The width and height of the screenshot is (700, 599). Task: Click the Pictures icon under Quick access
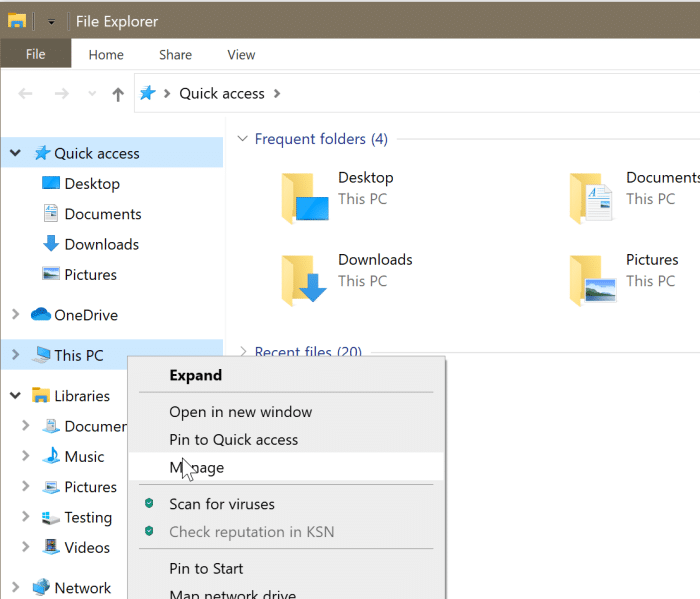click(50, 274)
